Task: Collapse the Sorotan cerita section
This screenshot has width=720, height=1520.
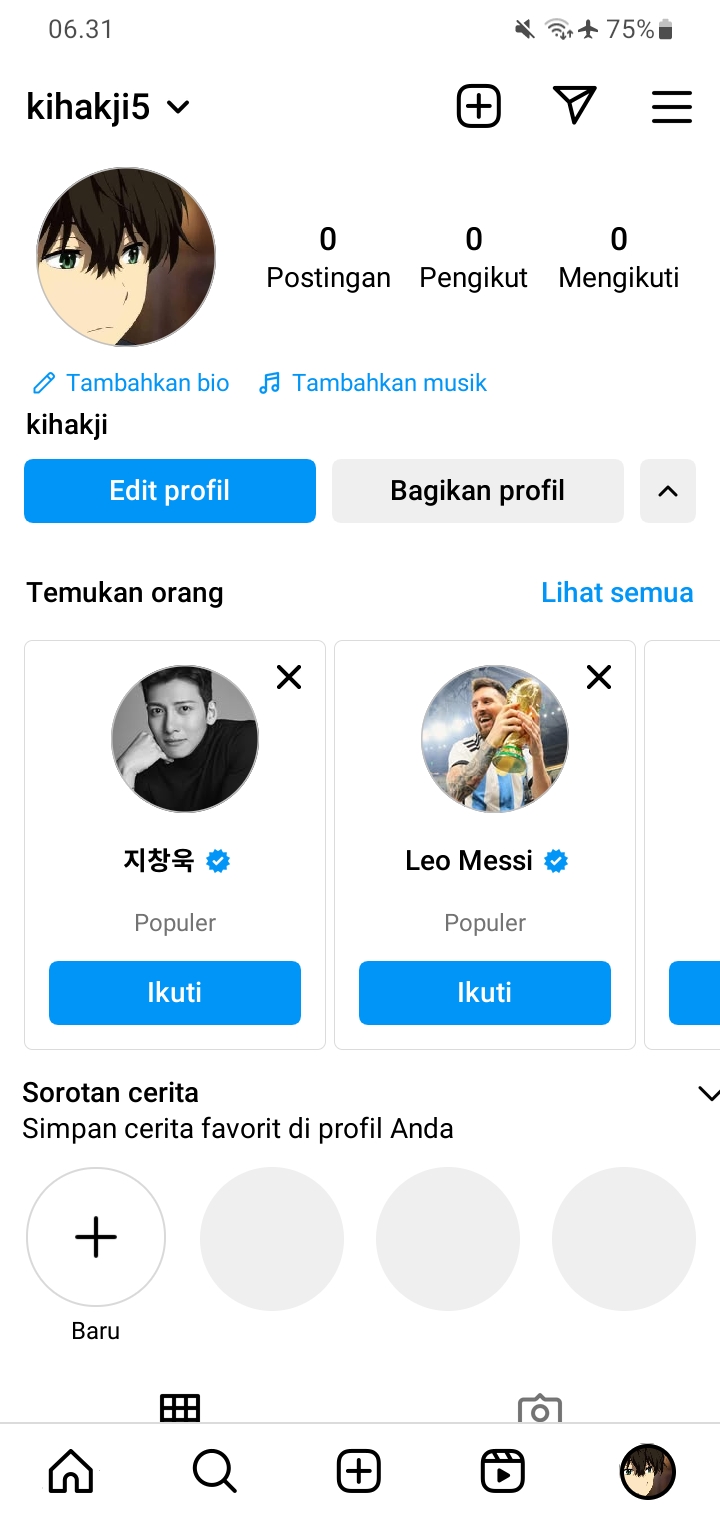Action: coord(707,1094)
